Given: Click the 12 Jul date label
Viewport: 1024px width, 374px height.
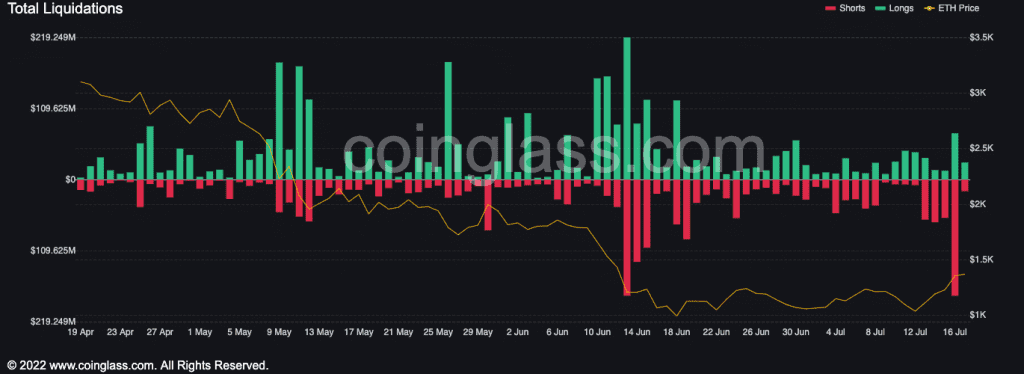Looking at the screenshot, I should (x=916, y=332).
